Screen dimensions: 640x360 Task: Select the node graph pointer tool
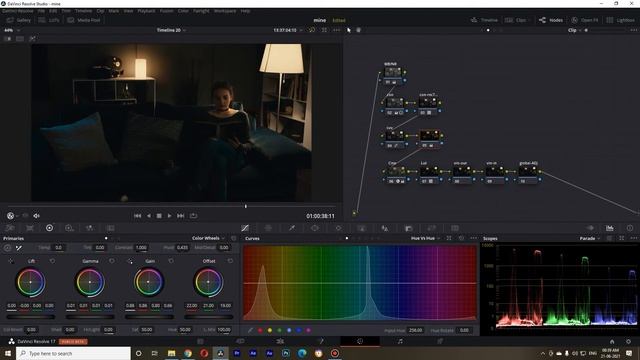tap(349, 30)
